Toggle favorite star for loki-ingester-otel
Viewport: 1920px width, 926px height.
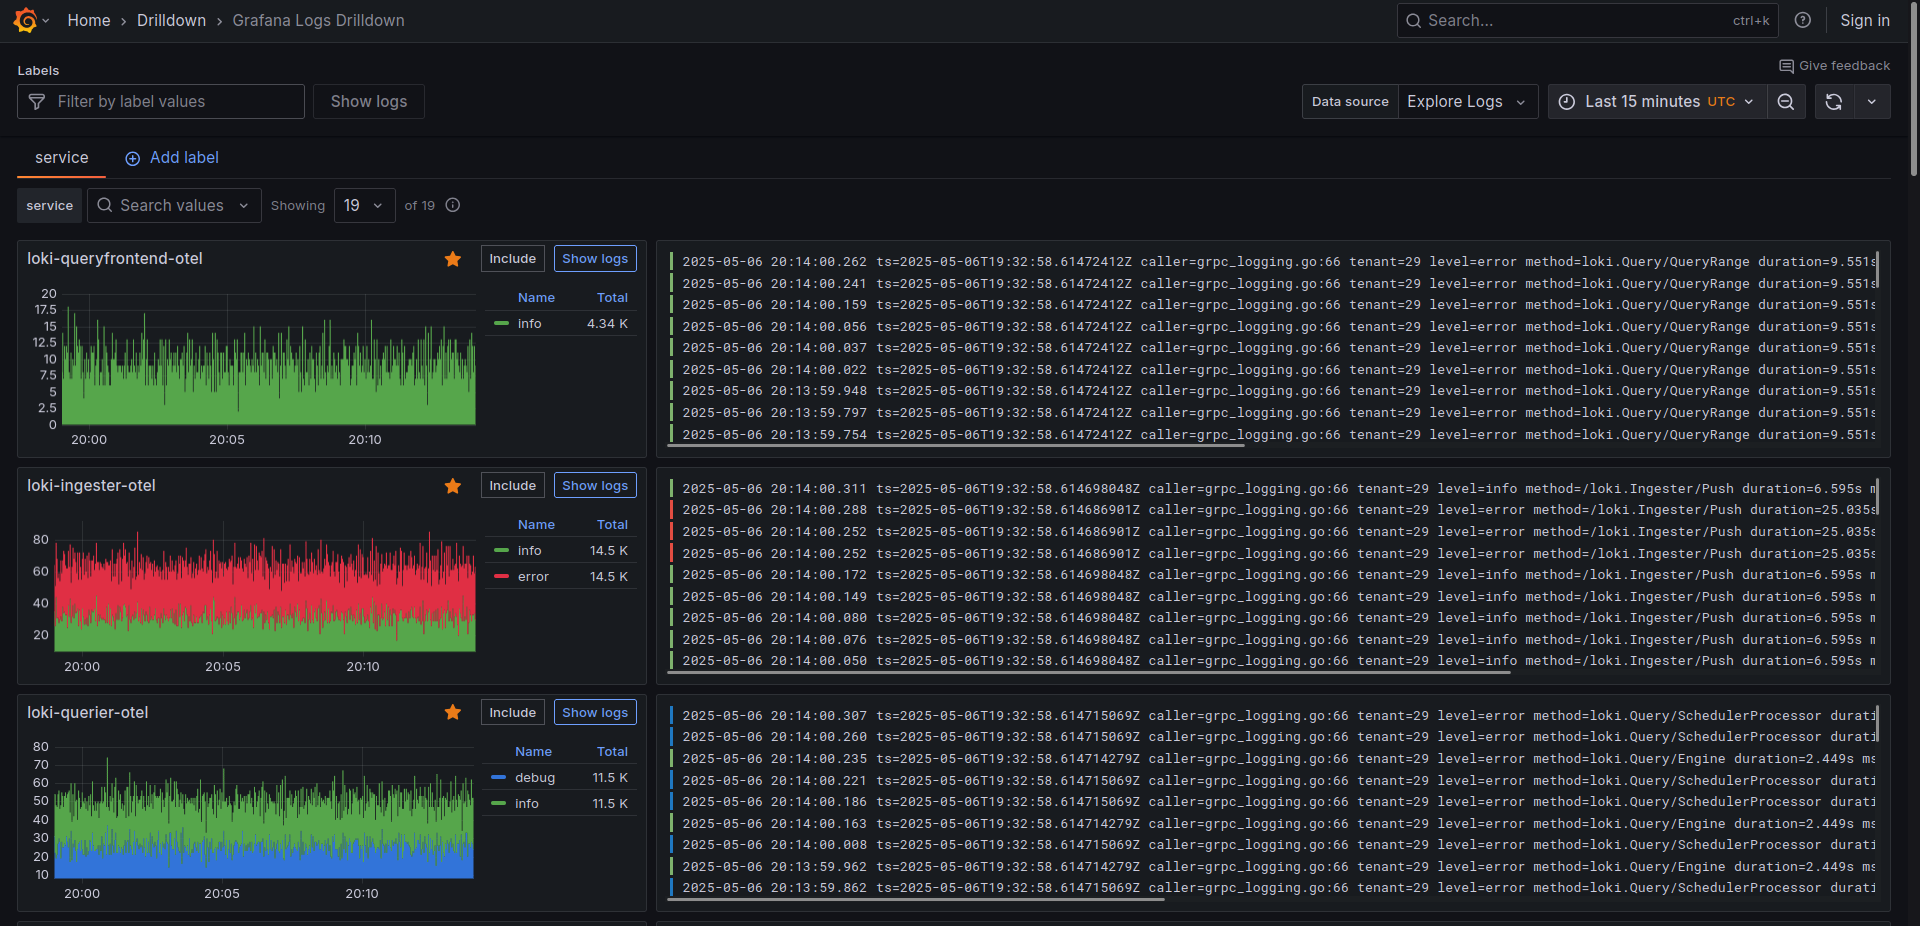(x=453, y=486)
